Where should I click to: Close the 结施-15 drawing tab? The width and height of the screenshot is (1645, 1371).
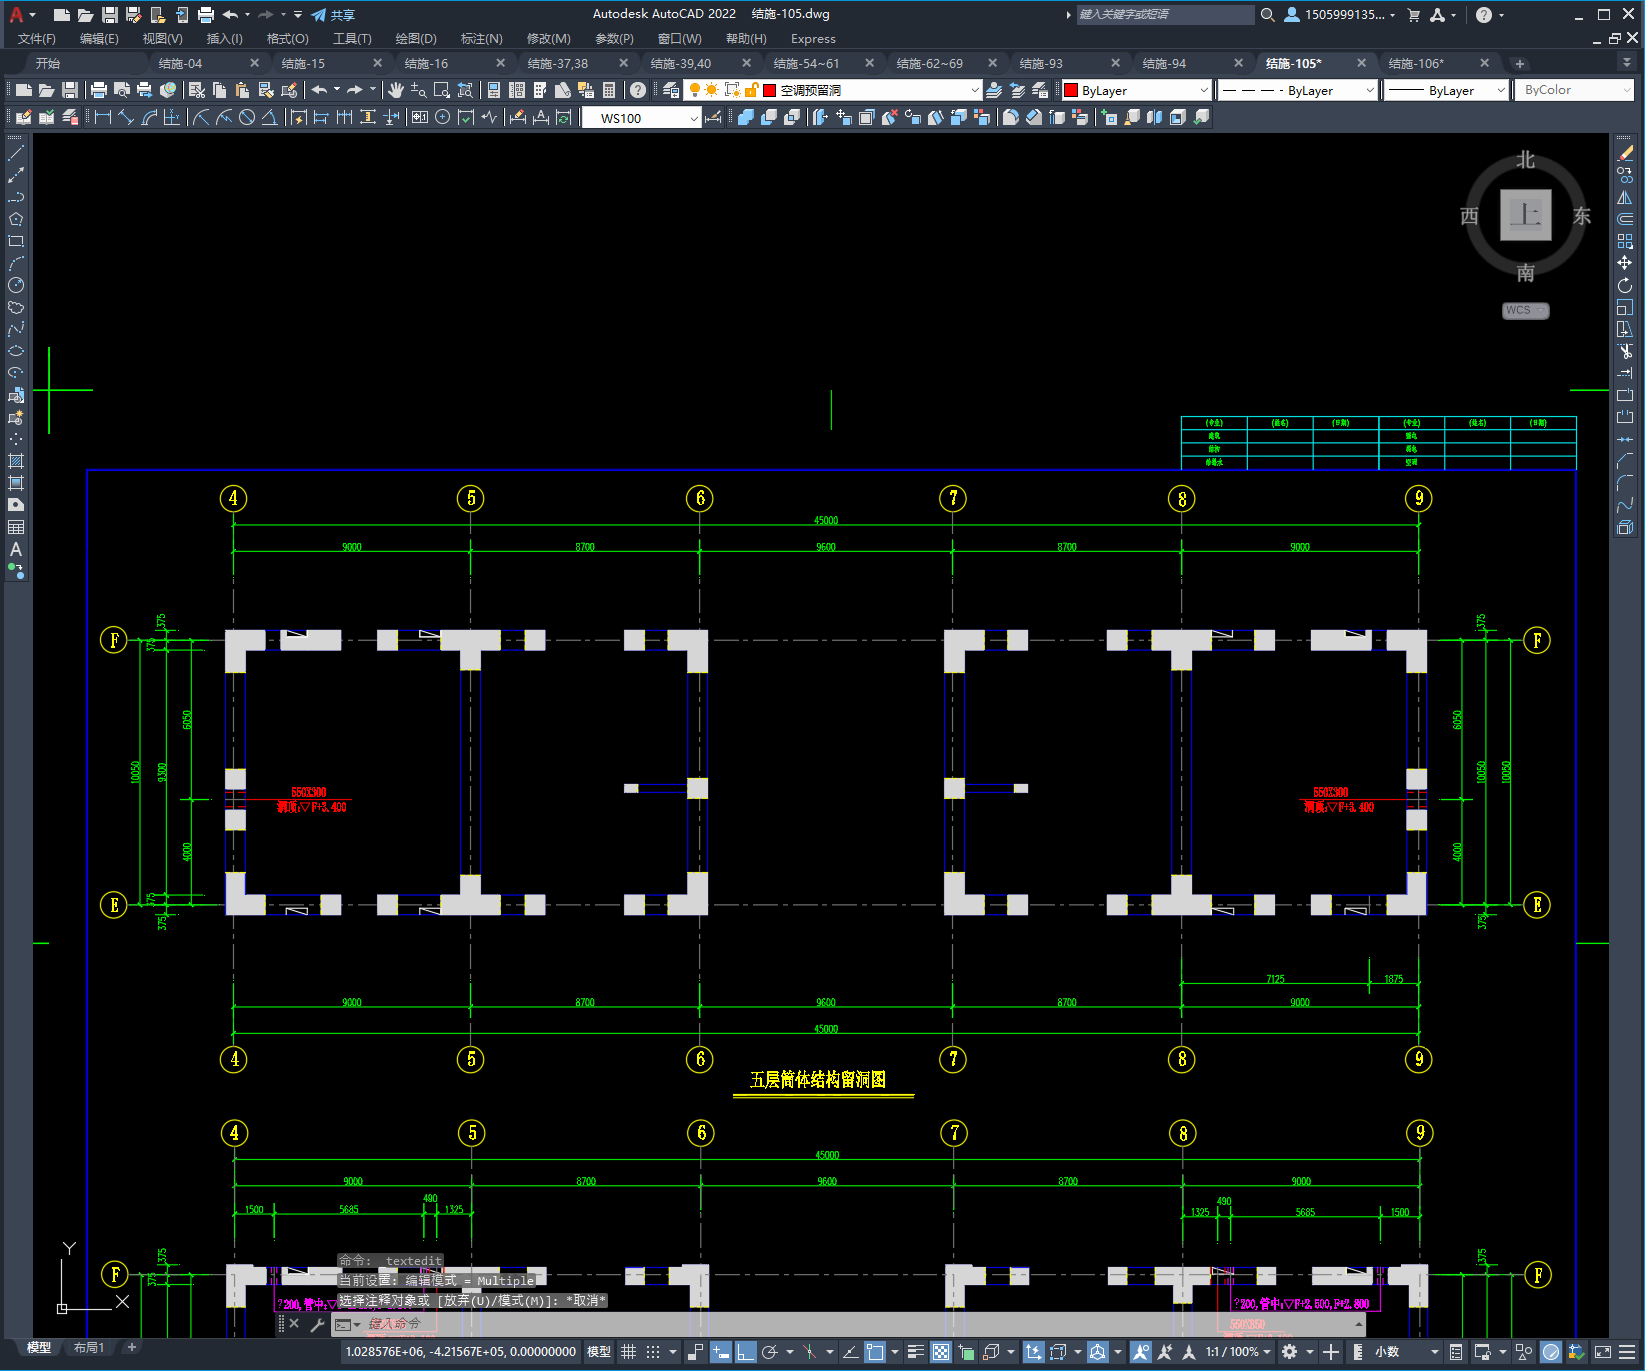(x=377, y=63)
